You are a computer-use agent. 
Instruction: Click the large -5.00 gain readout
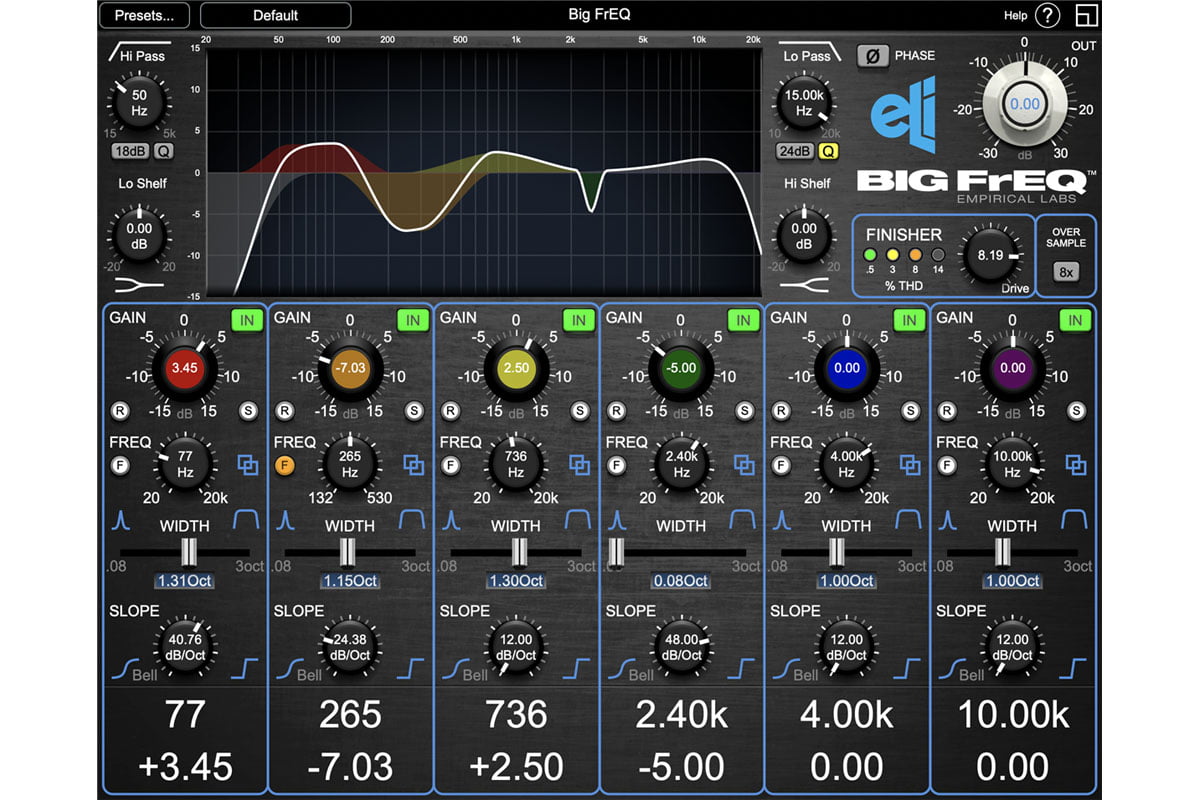click(x=681, y=766)
